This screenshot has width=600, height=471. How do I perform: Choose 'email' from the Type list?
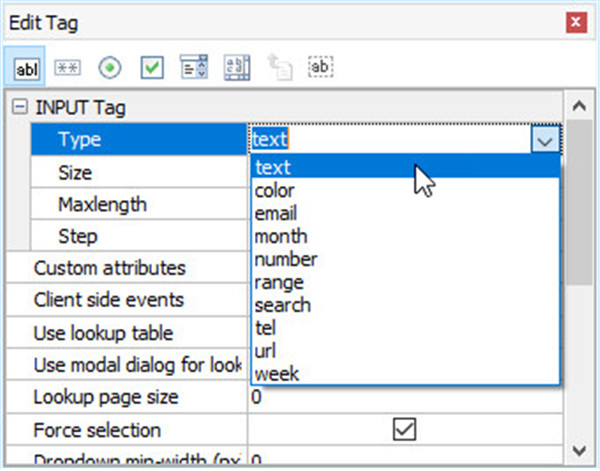tap(276, 213)
